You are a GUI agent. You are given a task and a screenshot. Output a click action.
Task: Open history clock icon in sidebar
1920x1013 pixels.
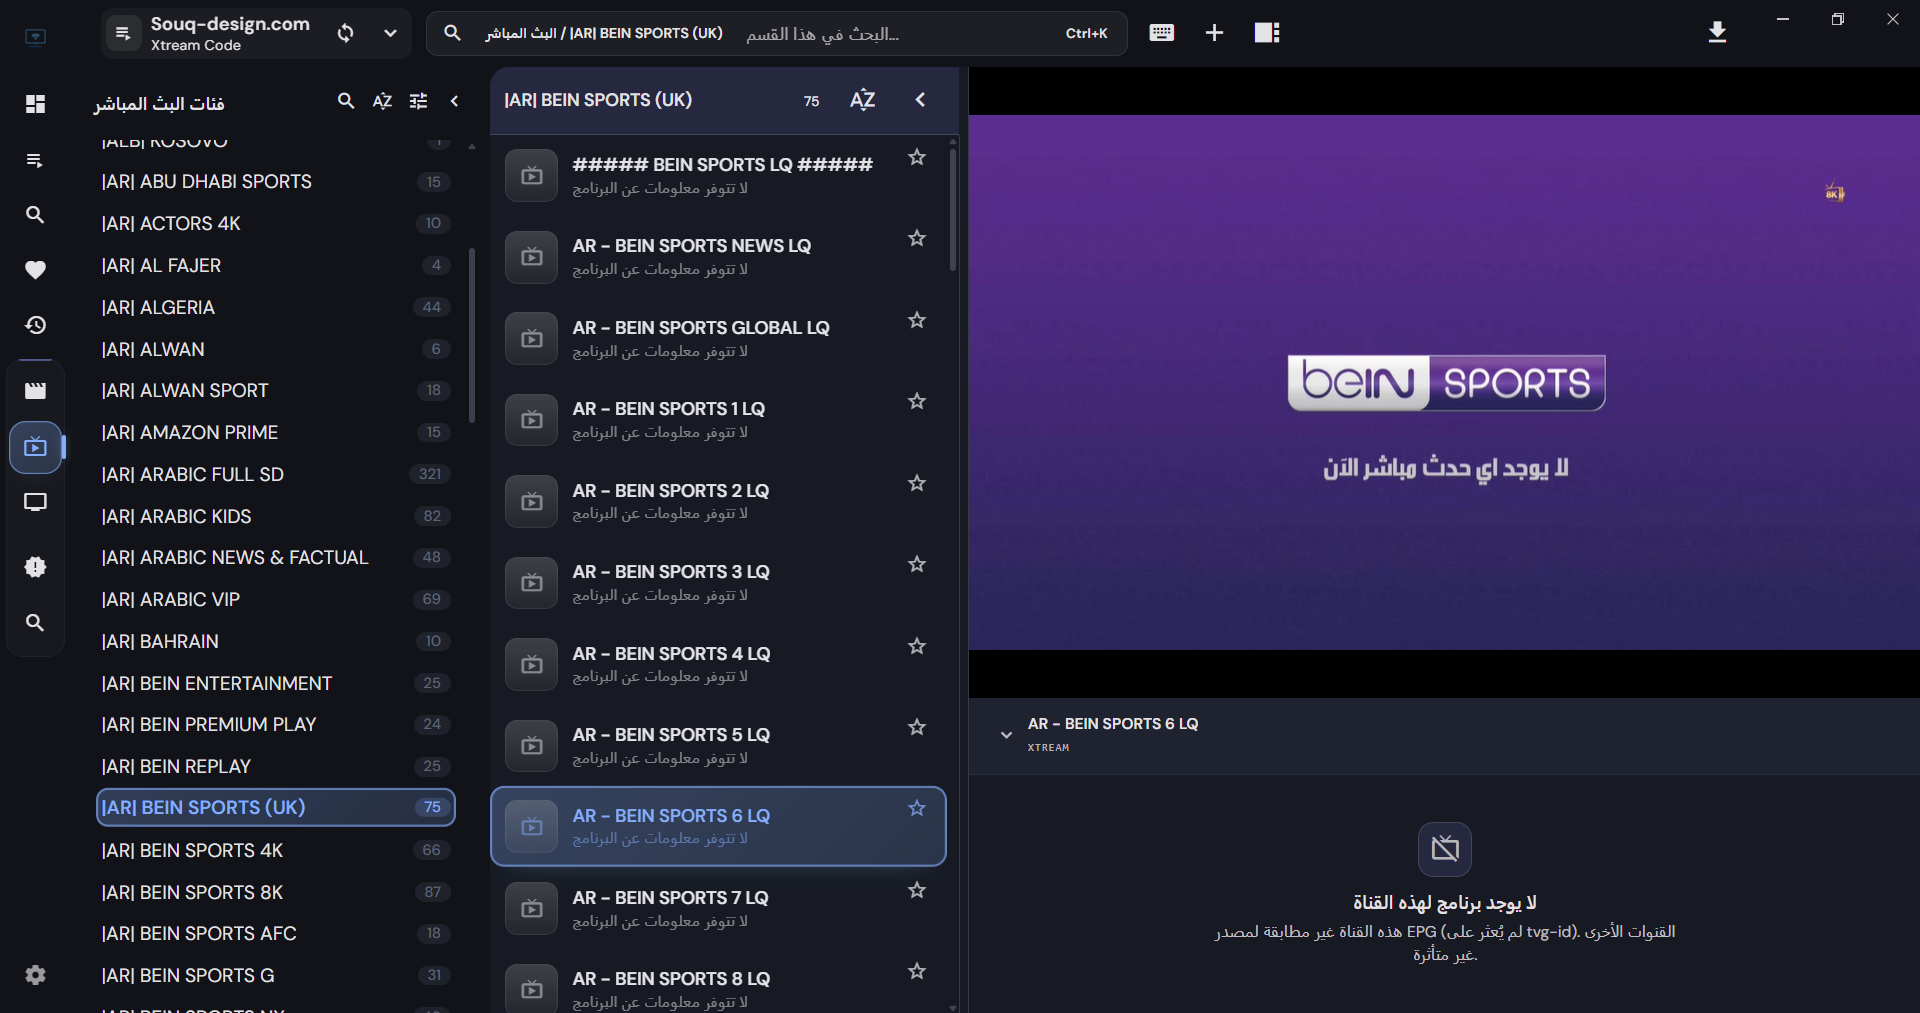coord(35,325)
